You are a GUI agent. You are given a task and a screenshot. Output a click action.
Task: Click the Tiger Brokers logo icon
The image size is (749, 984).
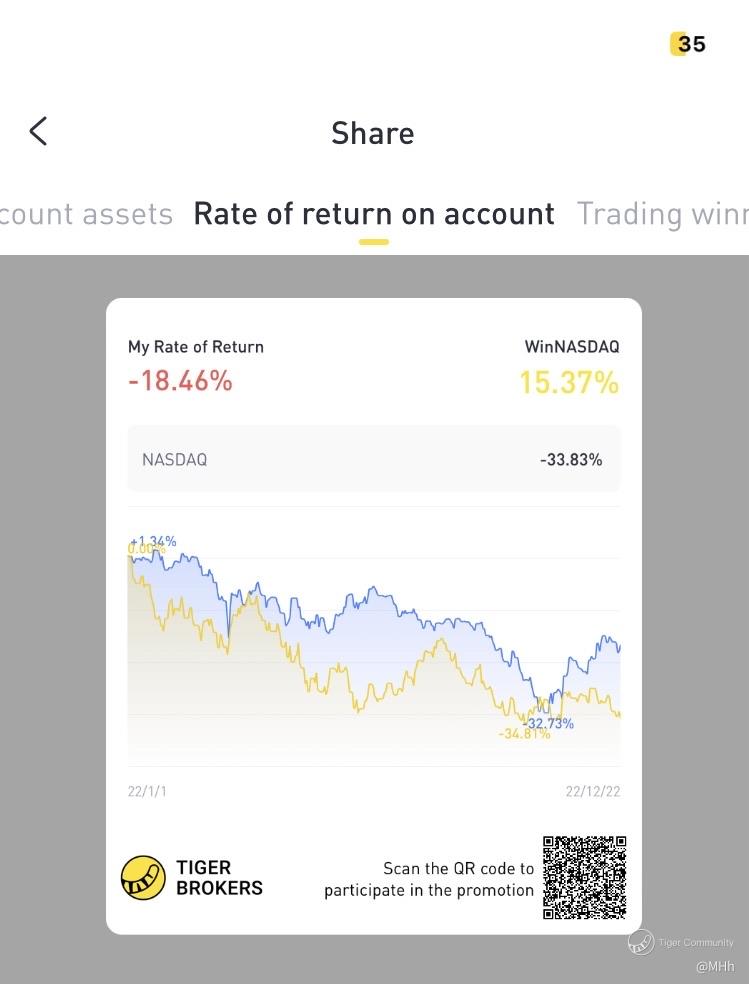click(x=143, y=877)
